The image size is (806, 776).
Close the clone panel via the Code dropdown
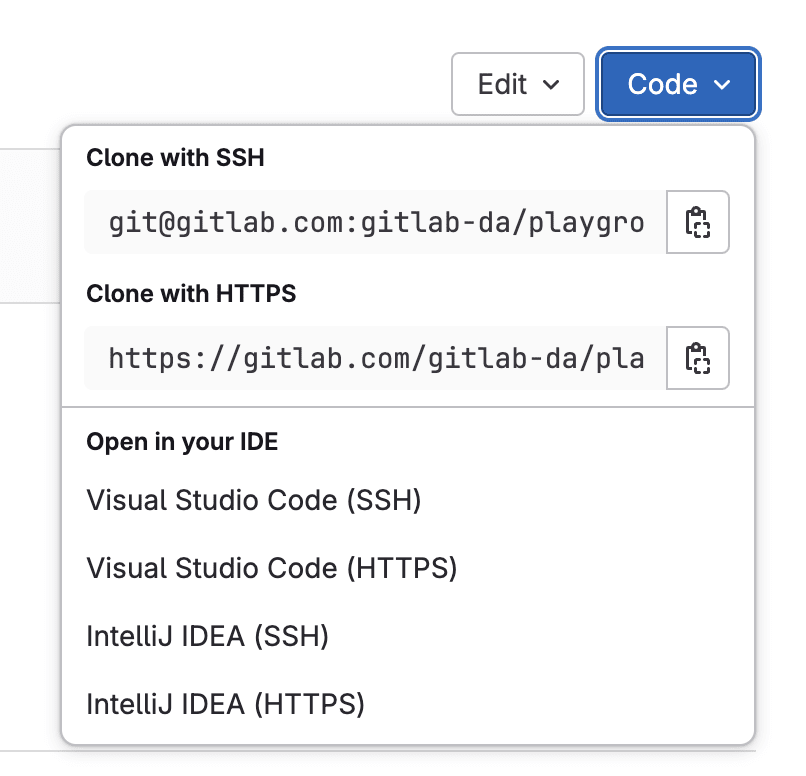click(x=677, y=85)
